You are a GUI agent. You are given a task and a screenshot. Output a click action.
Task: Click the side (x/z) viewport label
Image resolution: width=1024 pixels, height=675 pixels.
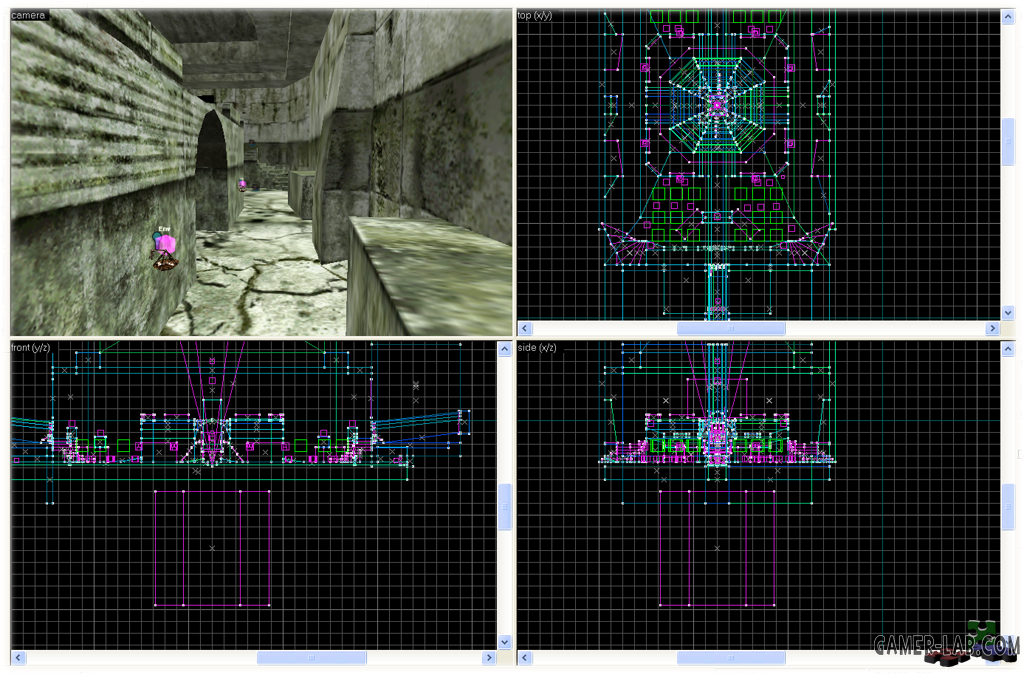(537, 347)
